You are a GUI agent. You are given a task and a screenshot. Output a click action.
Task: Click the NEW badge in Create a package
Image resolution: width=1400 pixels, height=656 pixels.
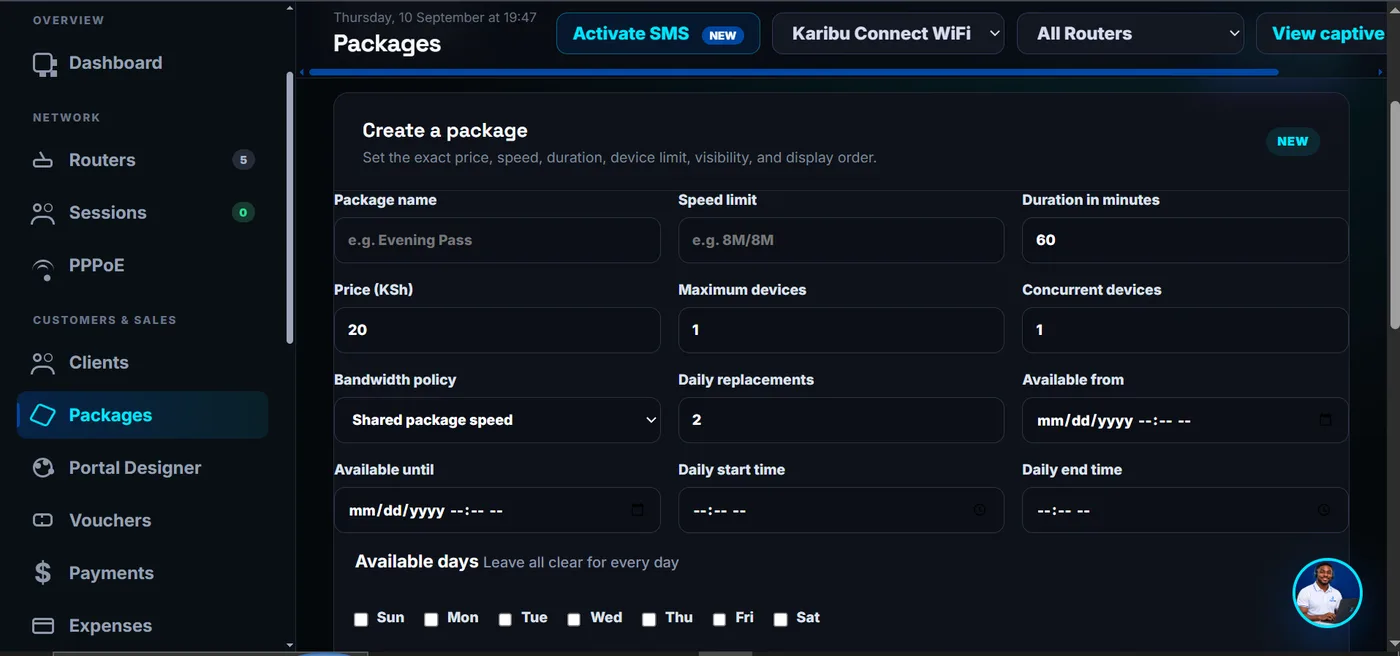coord(1292,142)
